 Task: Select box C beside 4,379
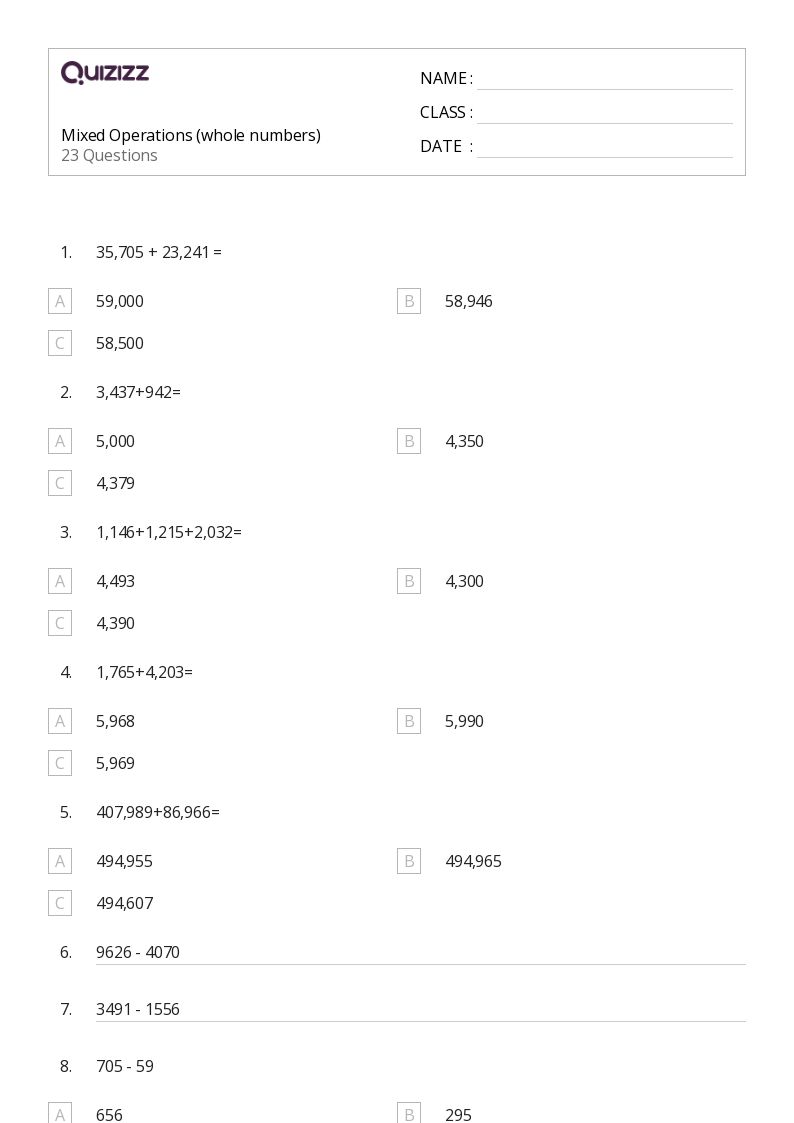click(x=60, y=483)
